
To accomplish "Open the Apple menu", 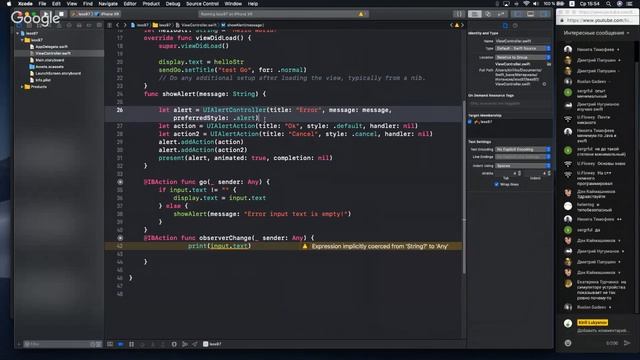I will click(x=9, y=4).
